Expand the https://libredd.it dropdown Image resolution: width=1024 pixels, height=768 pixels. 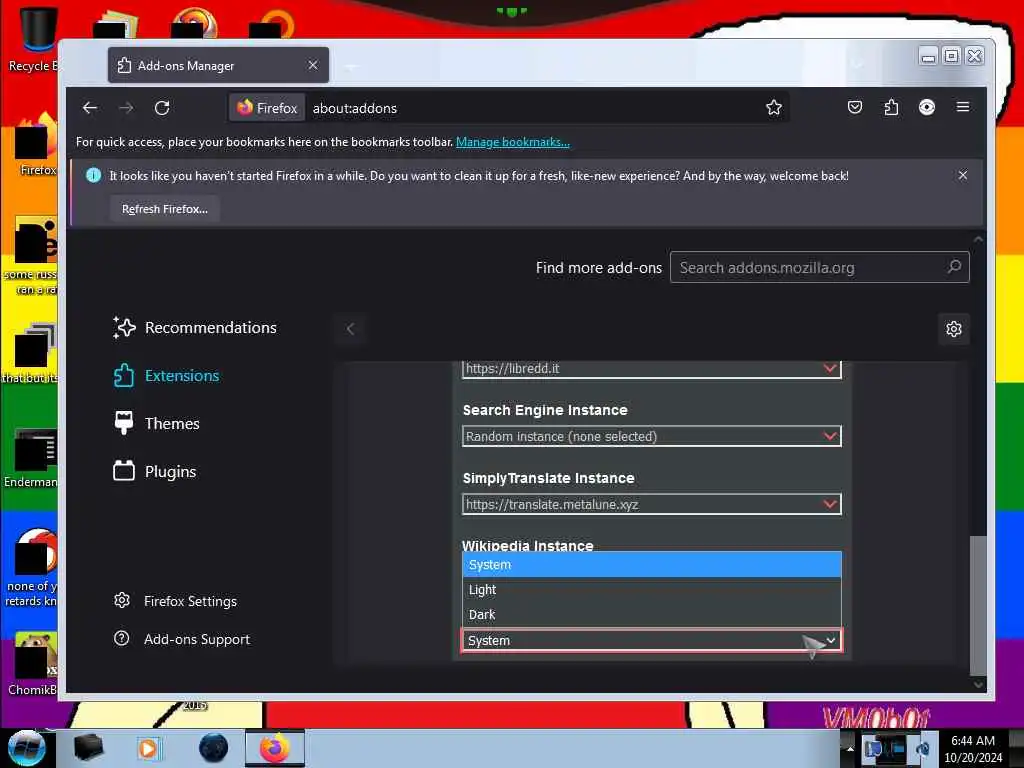click(x=652, y=369)
